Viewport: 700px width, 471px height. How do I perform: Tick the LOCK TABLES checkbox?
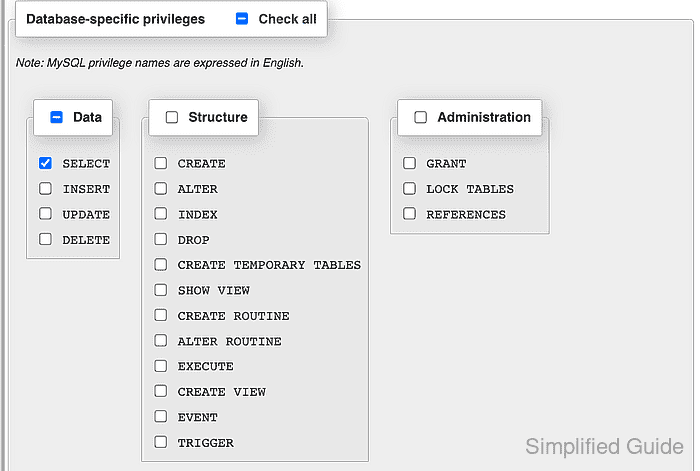click(x=409, y=188)
